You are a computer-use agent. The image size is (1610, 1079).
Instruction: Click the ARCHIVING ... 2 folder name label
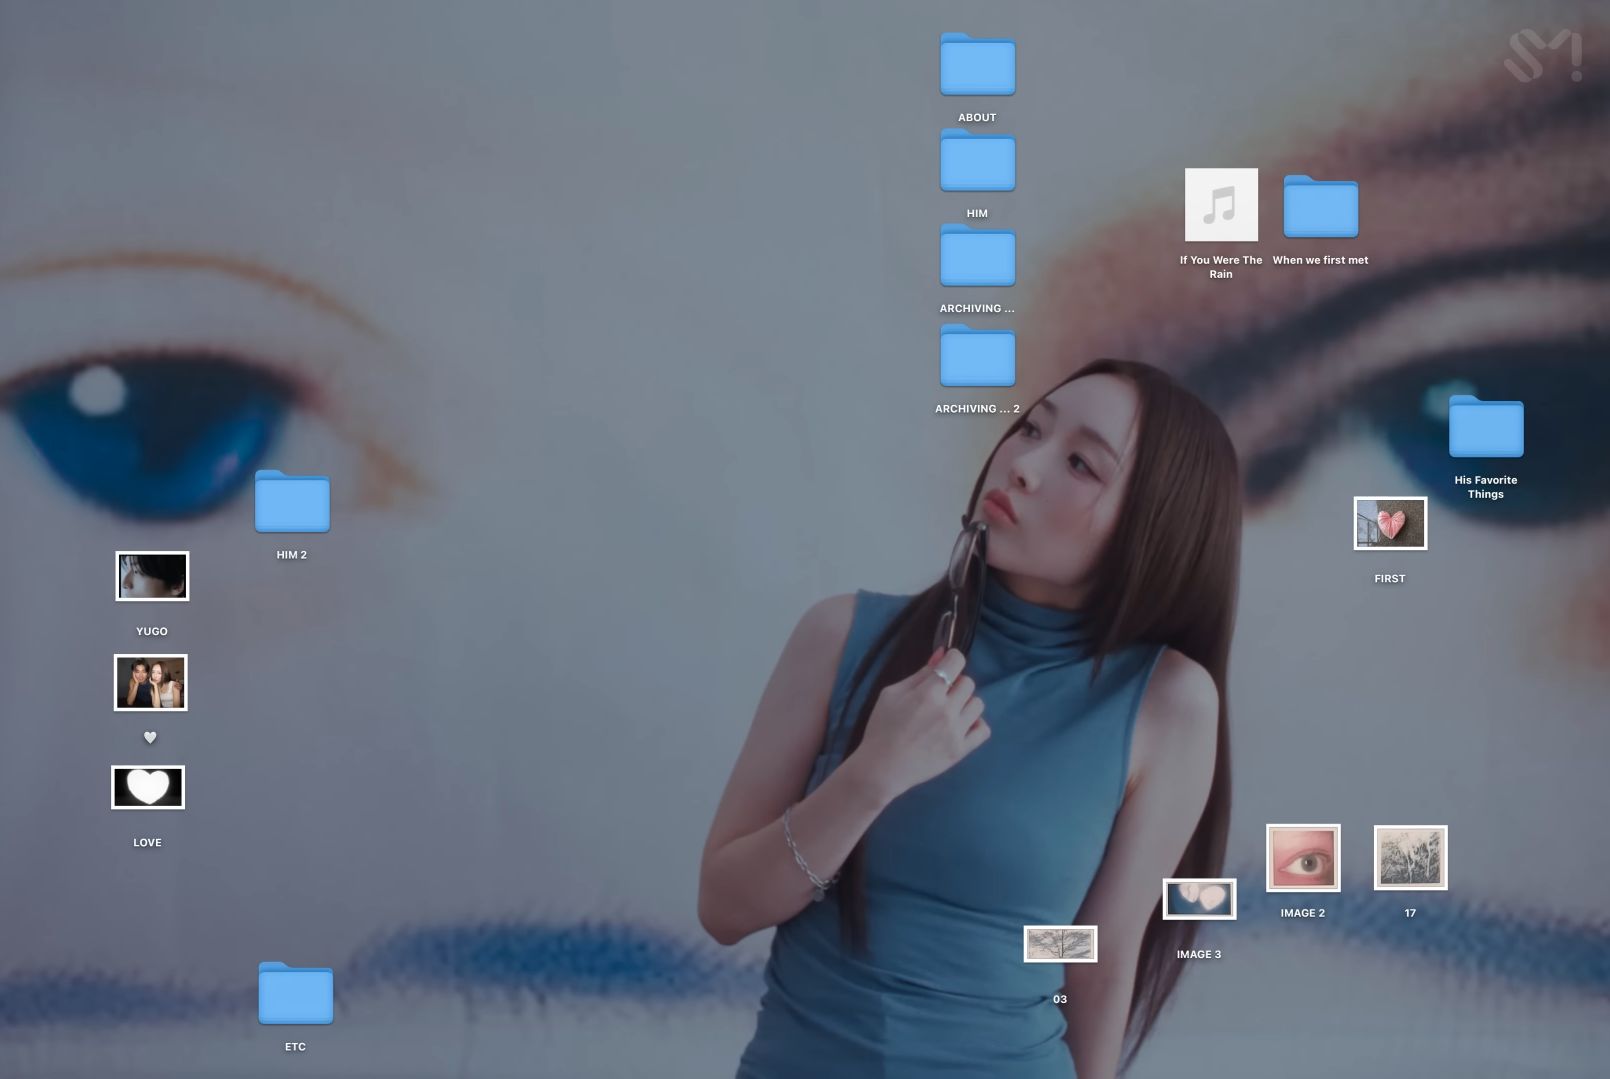pos(977,409)
